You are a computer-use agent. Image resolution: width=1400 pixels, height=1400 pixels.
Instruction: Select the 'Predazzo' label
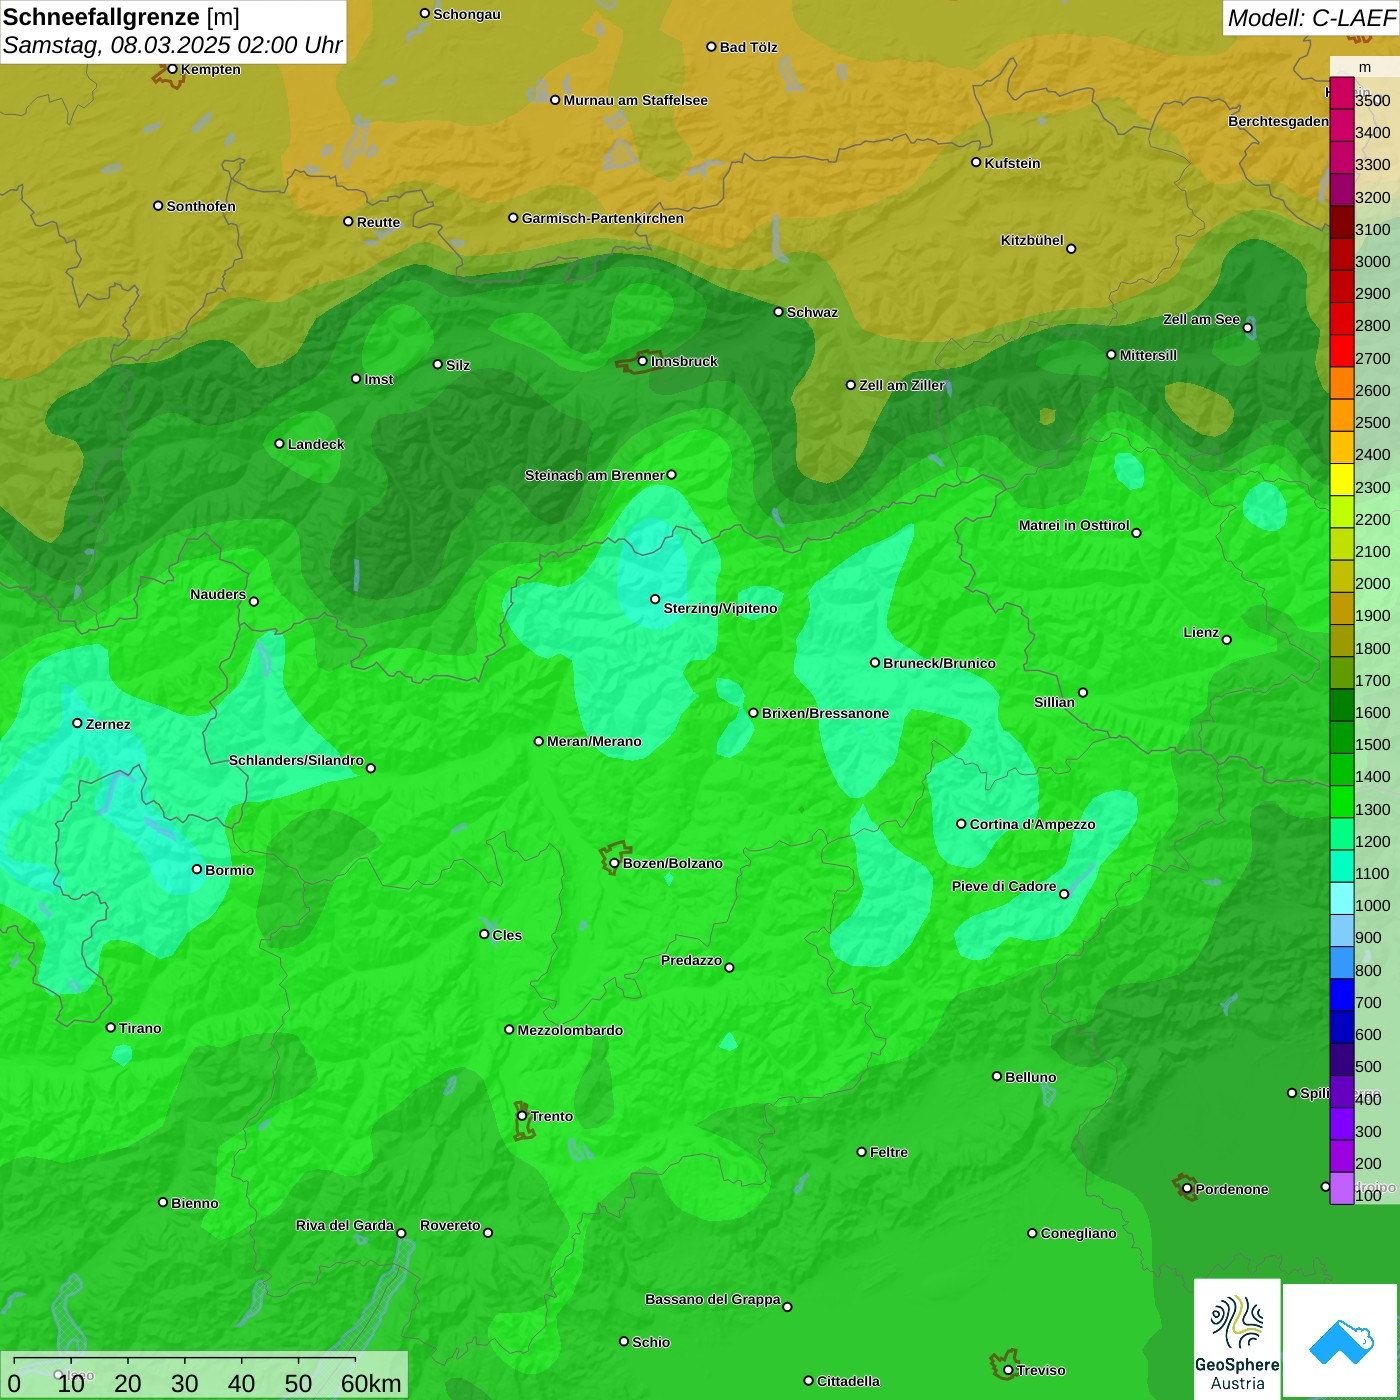[x=691, y=960]
